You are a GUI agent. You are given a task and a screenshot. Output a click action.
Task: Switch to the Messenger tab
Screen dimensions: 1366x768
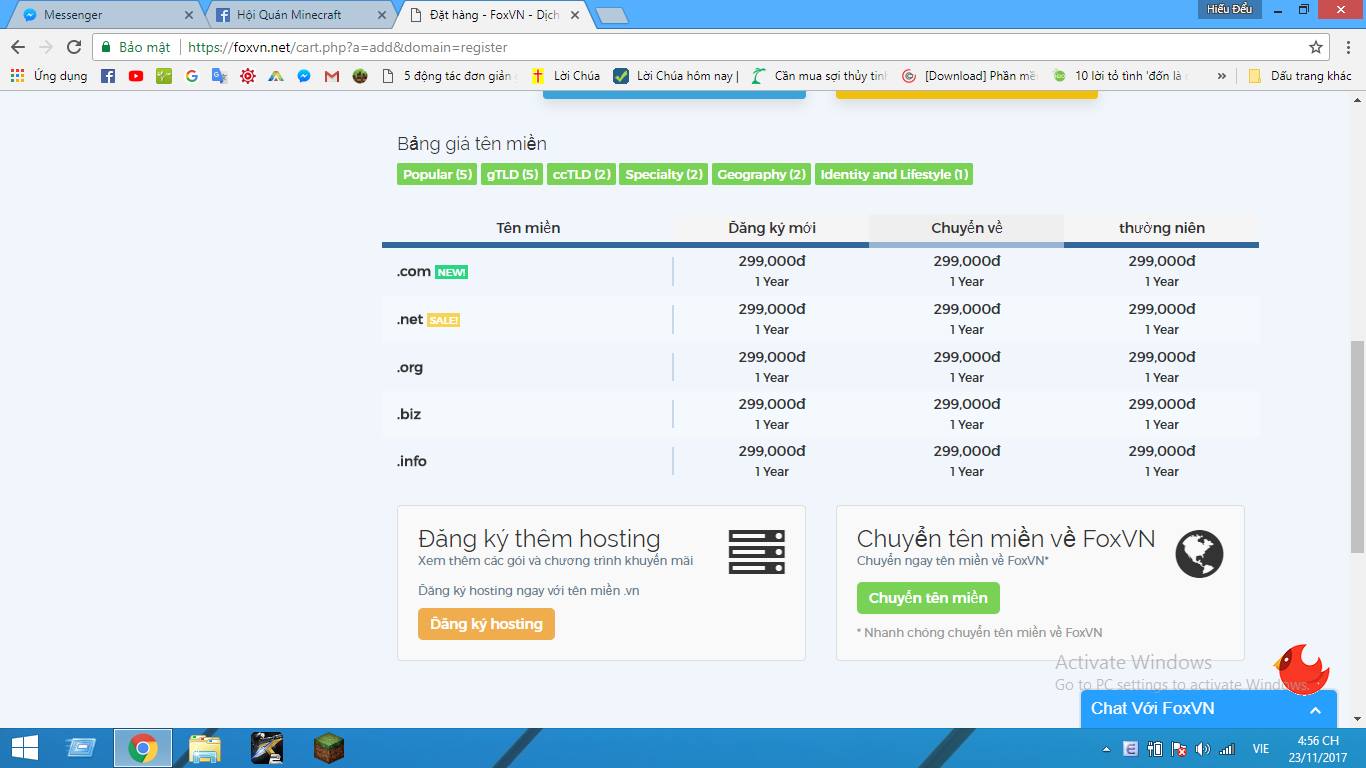tap(107, 15)
